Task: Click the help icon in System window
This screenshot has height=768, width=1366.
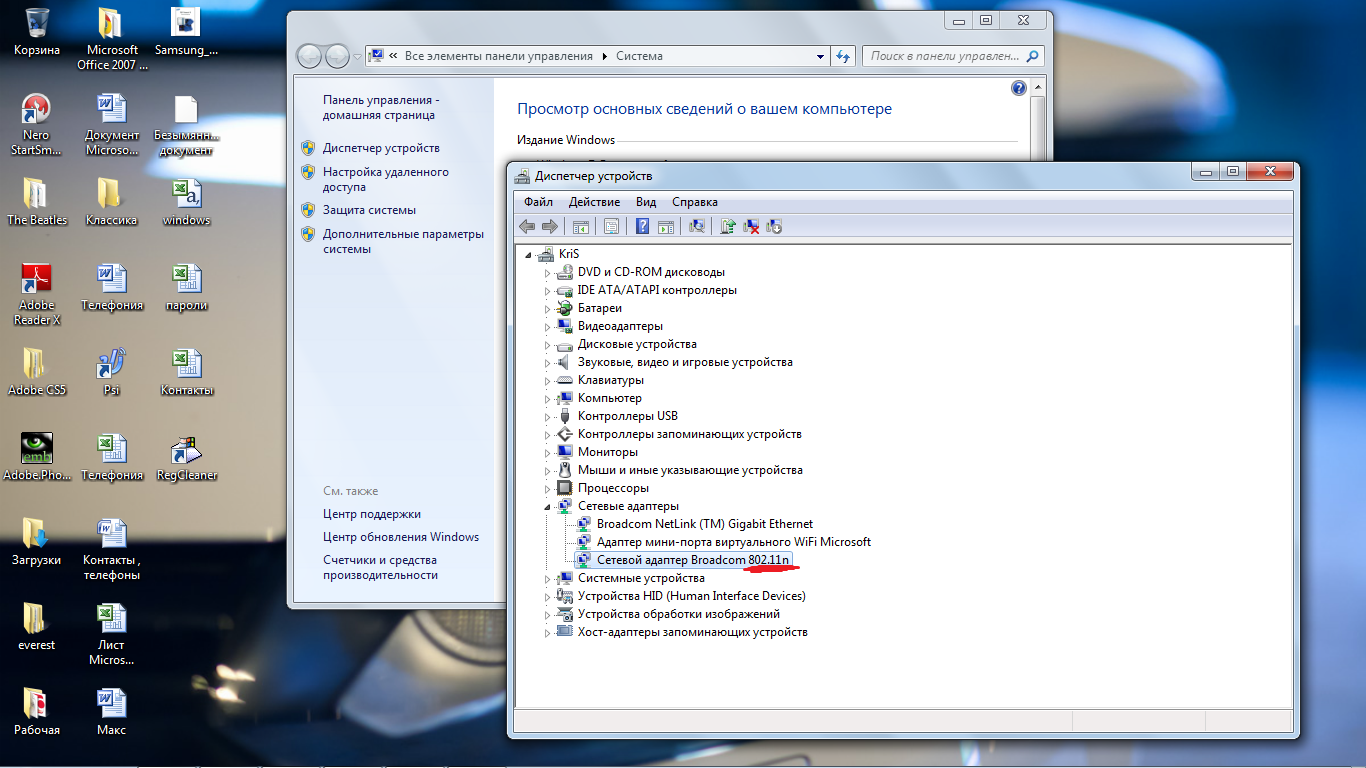Action: click(1019, 88)
